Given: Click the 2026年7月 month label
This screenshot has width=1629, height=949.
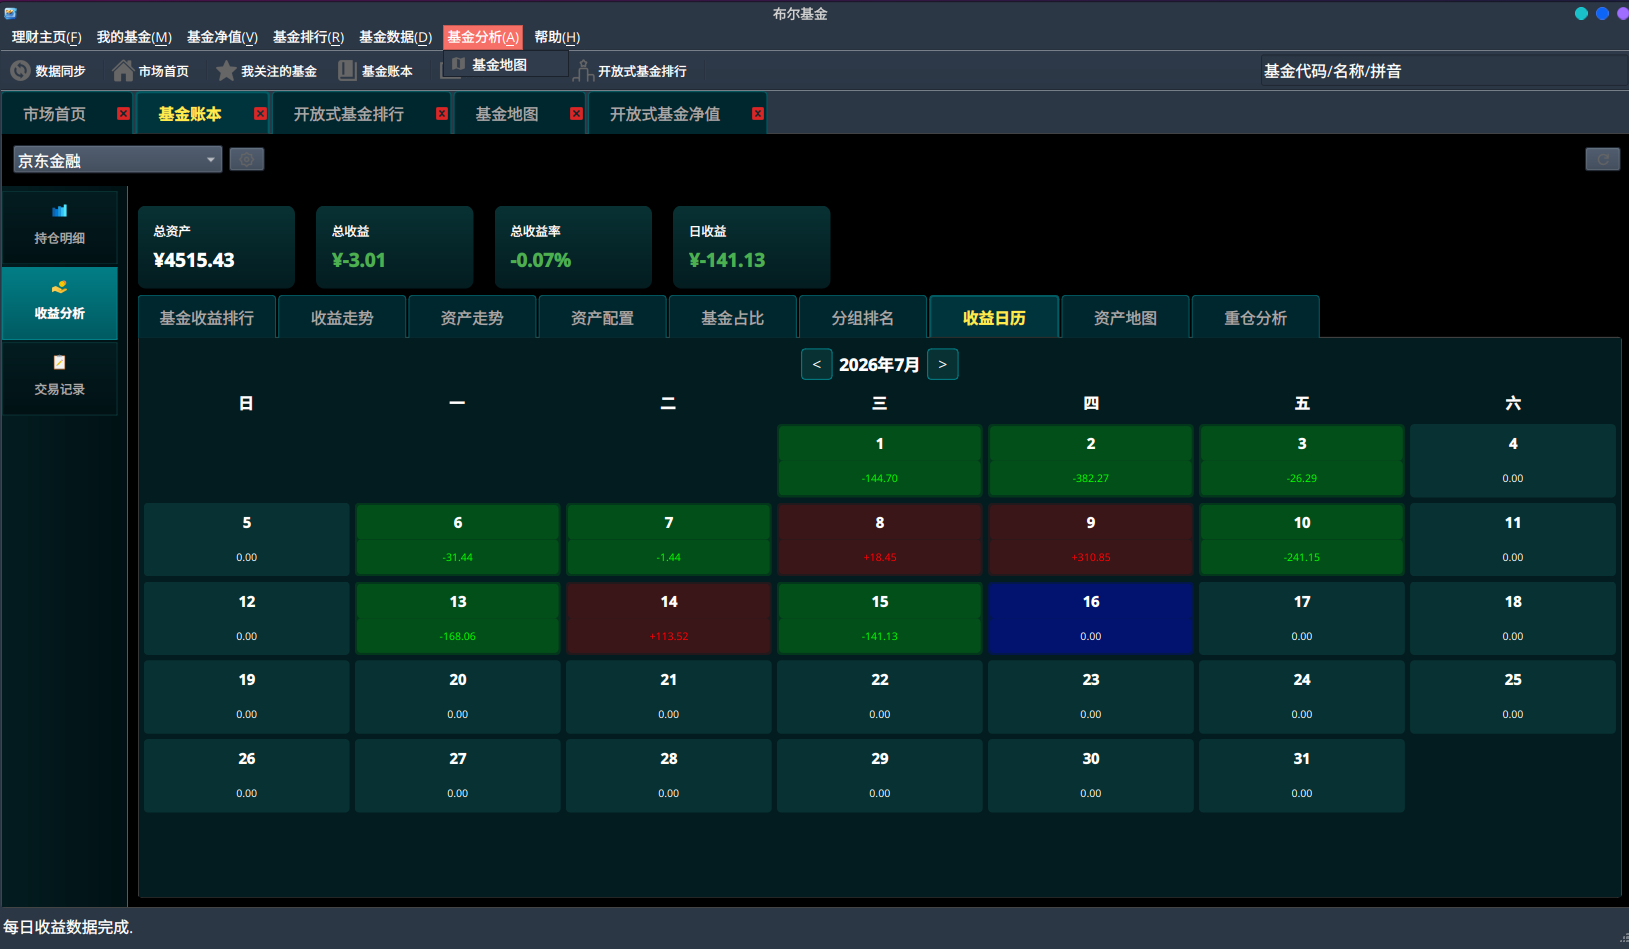Looking at the screenshot, I should 879,365.
